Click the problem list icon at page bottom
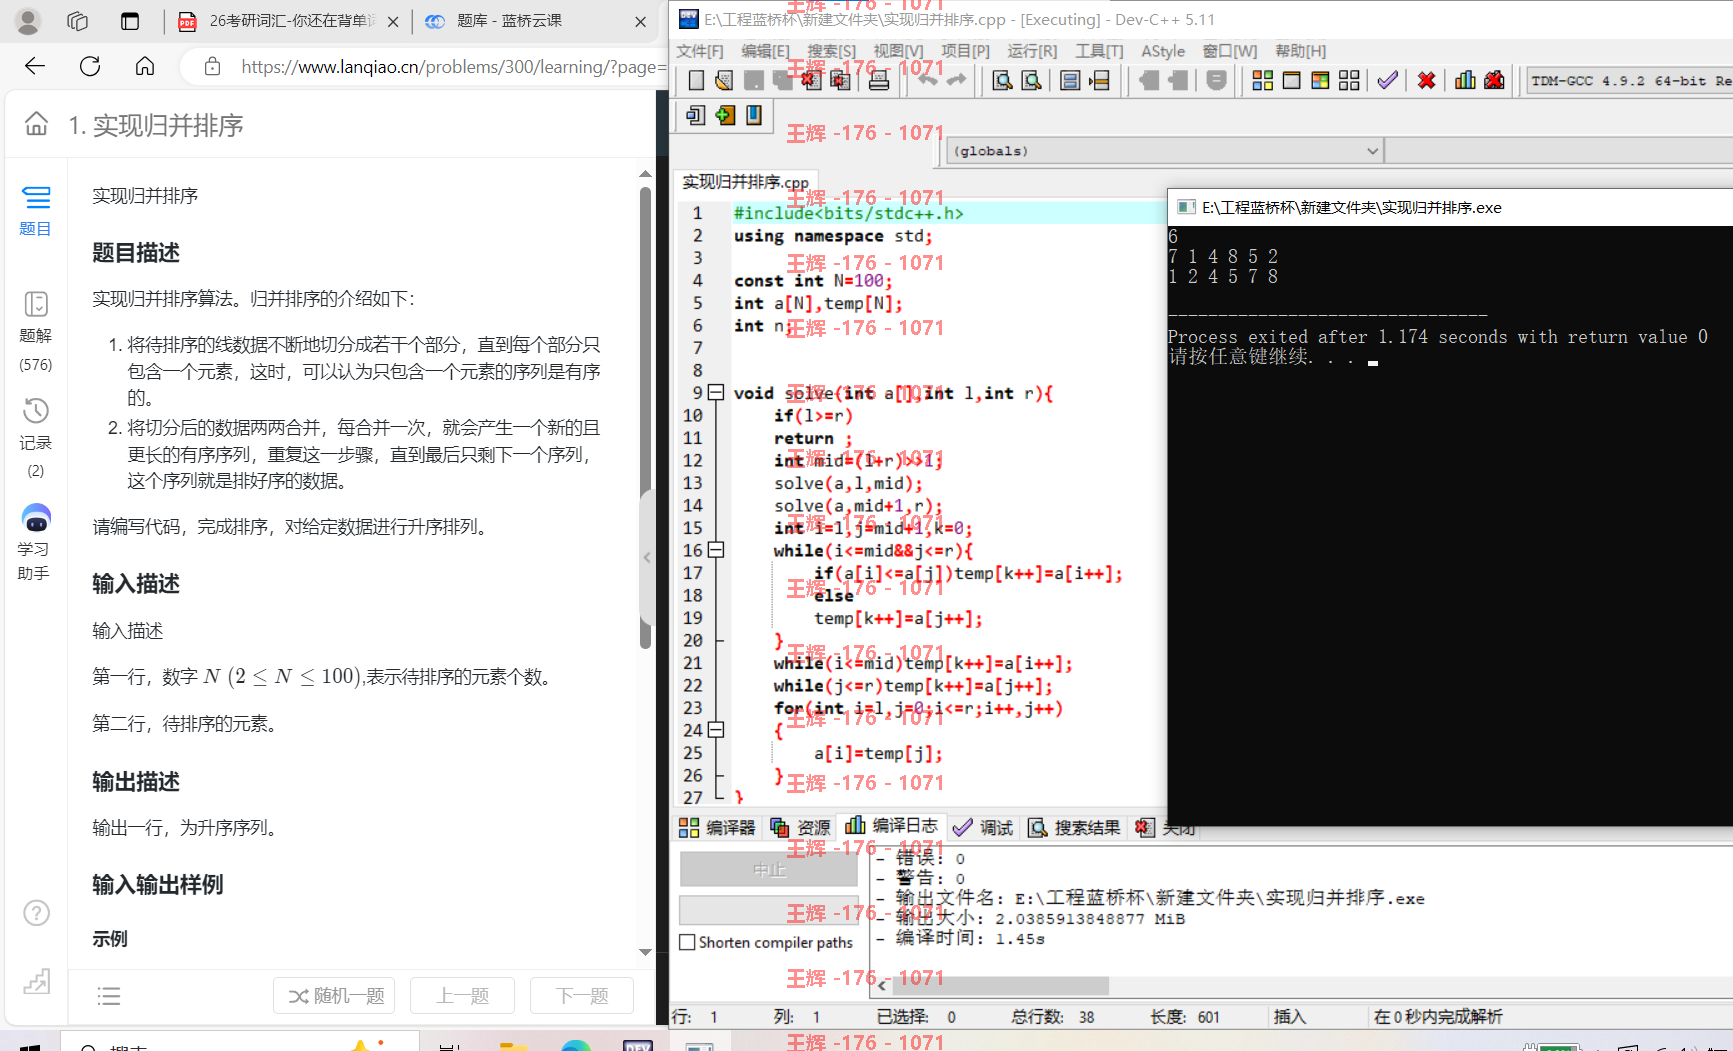The image size is (1733, 1051). pos(109,996)
